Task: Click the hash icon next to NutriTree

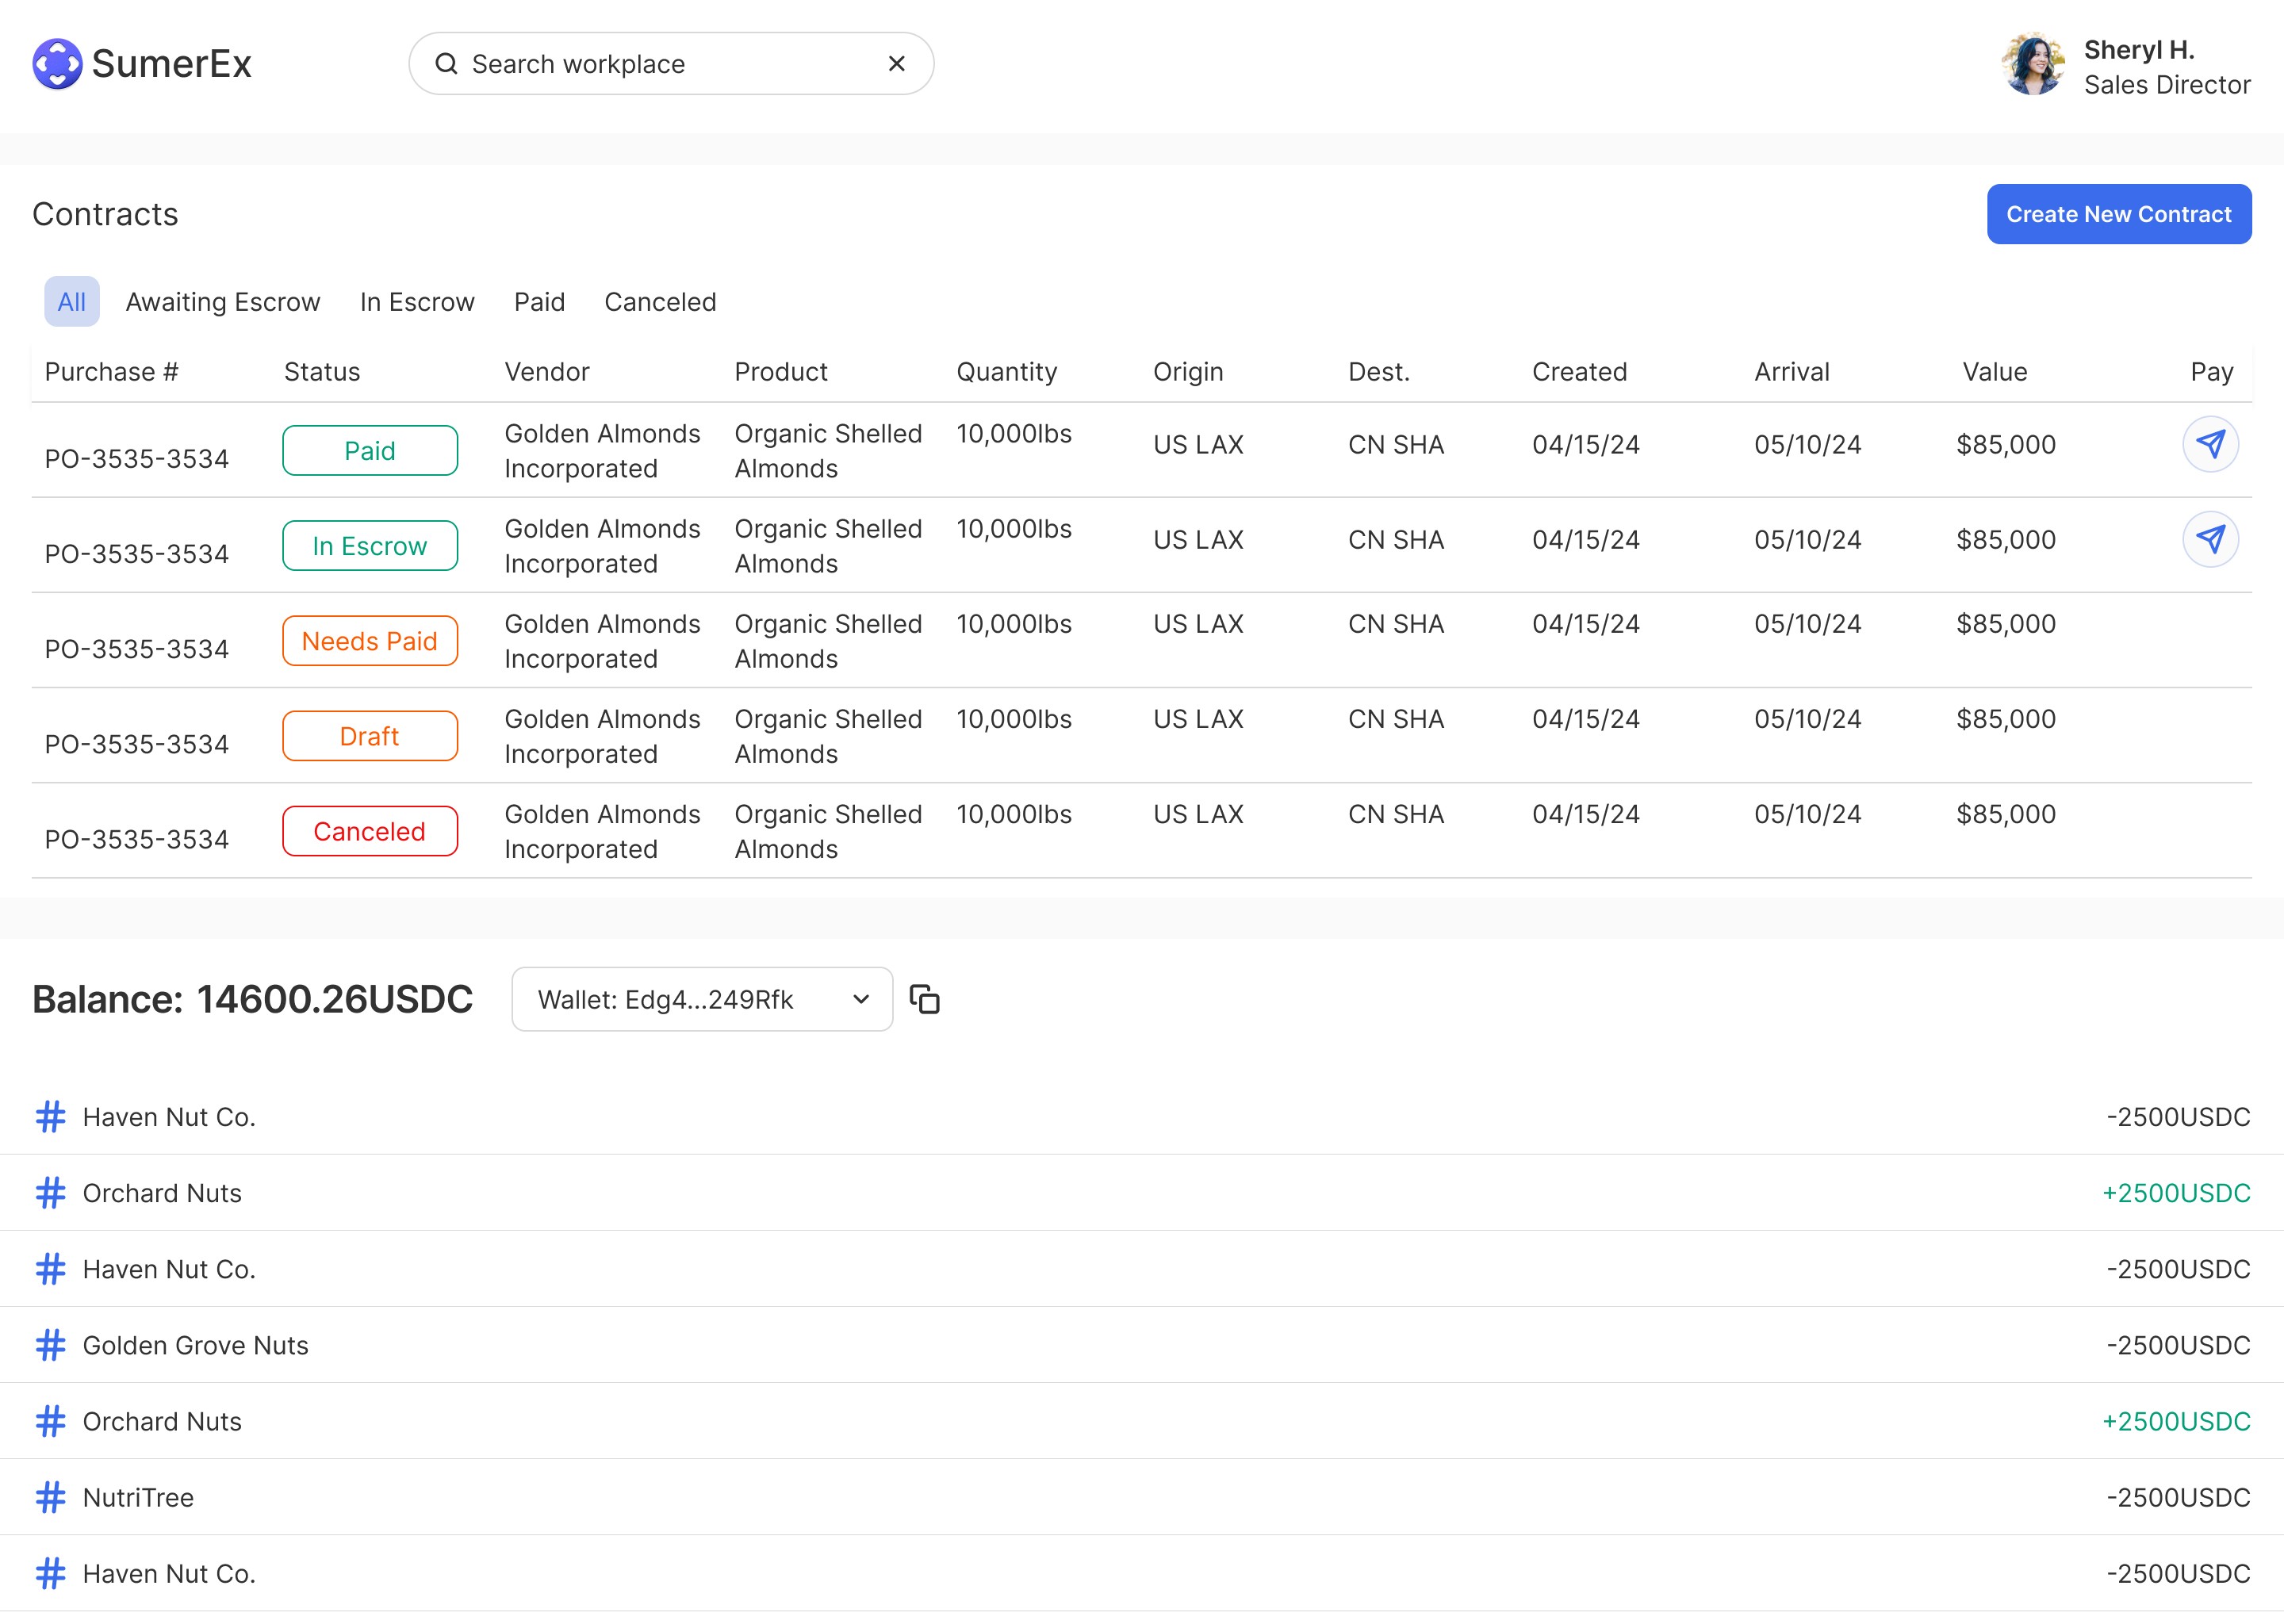Action: pyautogui.click(x=51, y=1497)
